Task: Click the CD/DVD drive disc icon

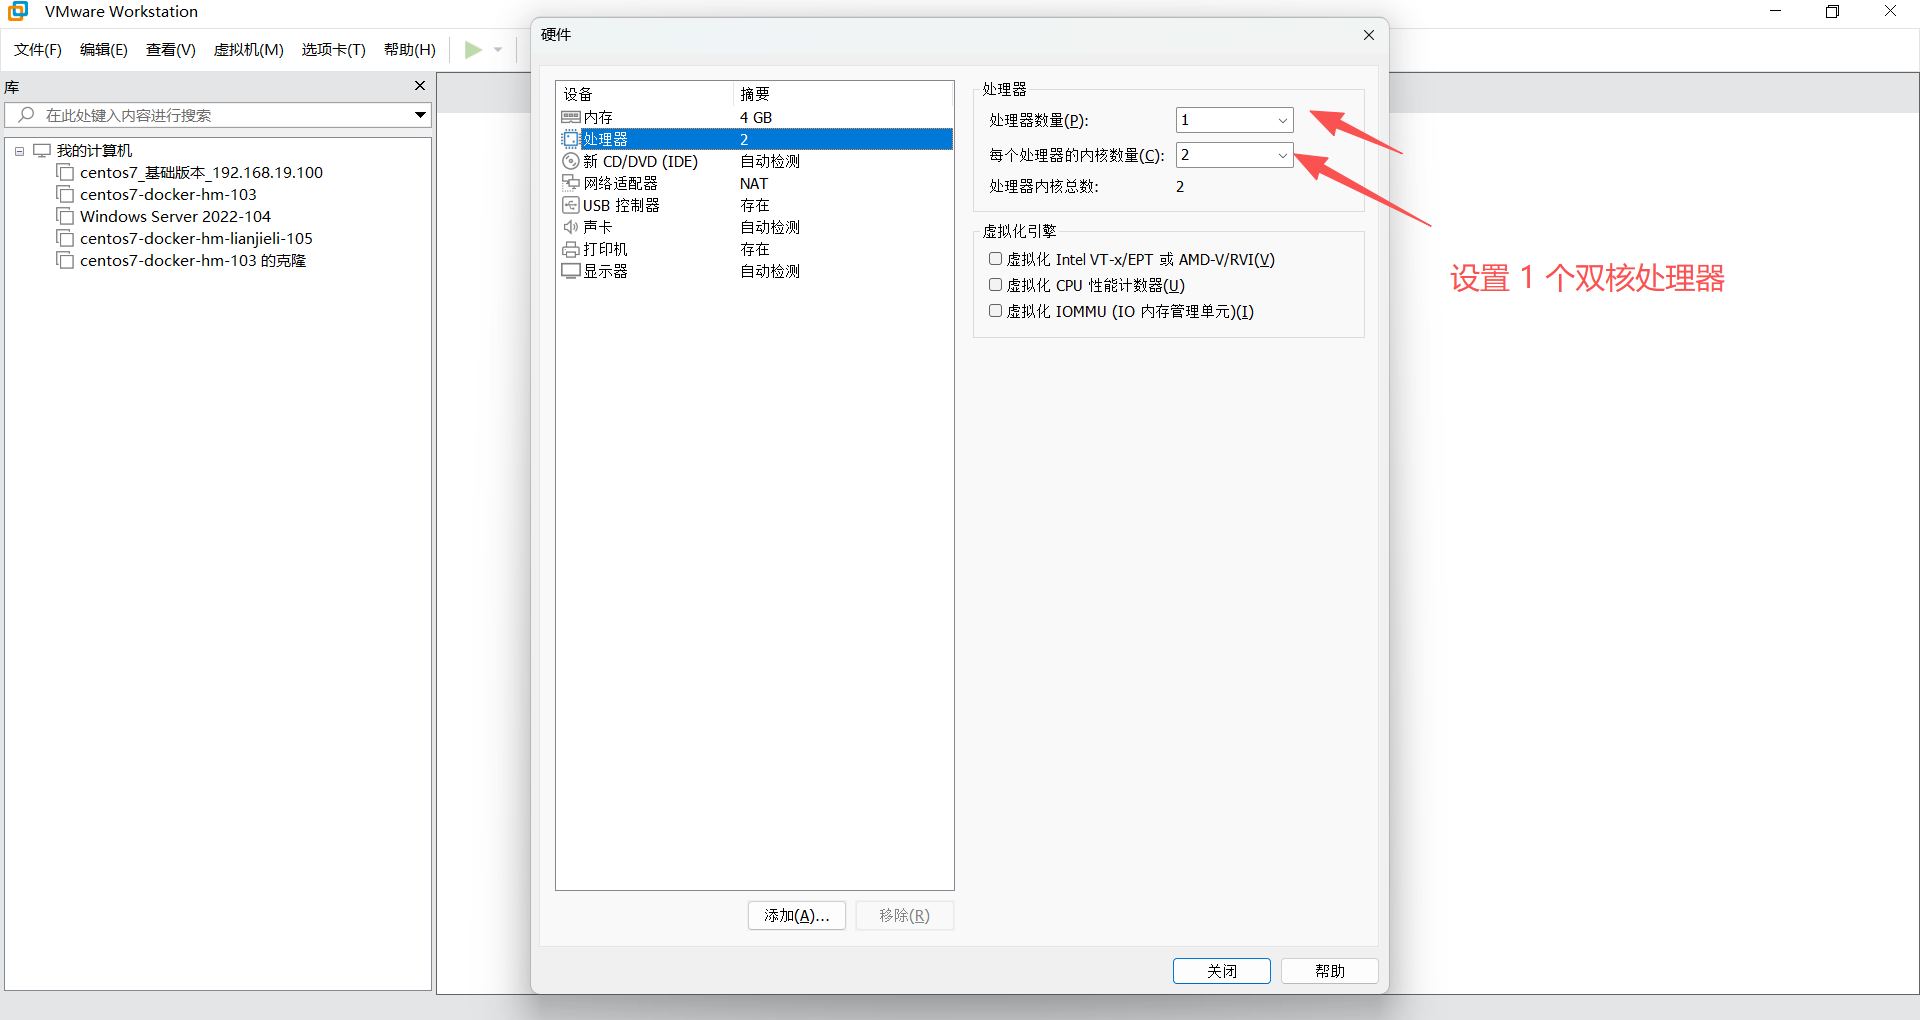Action: [x=571, y=161]
